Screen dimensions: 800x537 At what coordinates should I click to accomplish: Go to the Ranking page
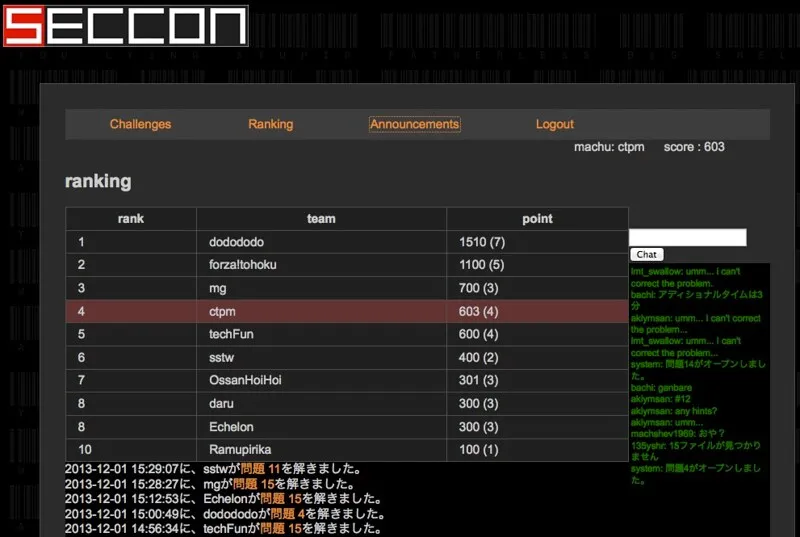tap(270, 124)
